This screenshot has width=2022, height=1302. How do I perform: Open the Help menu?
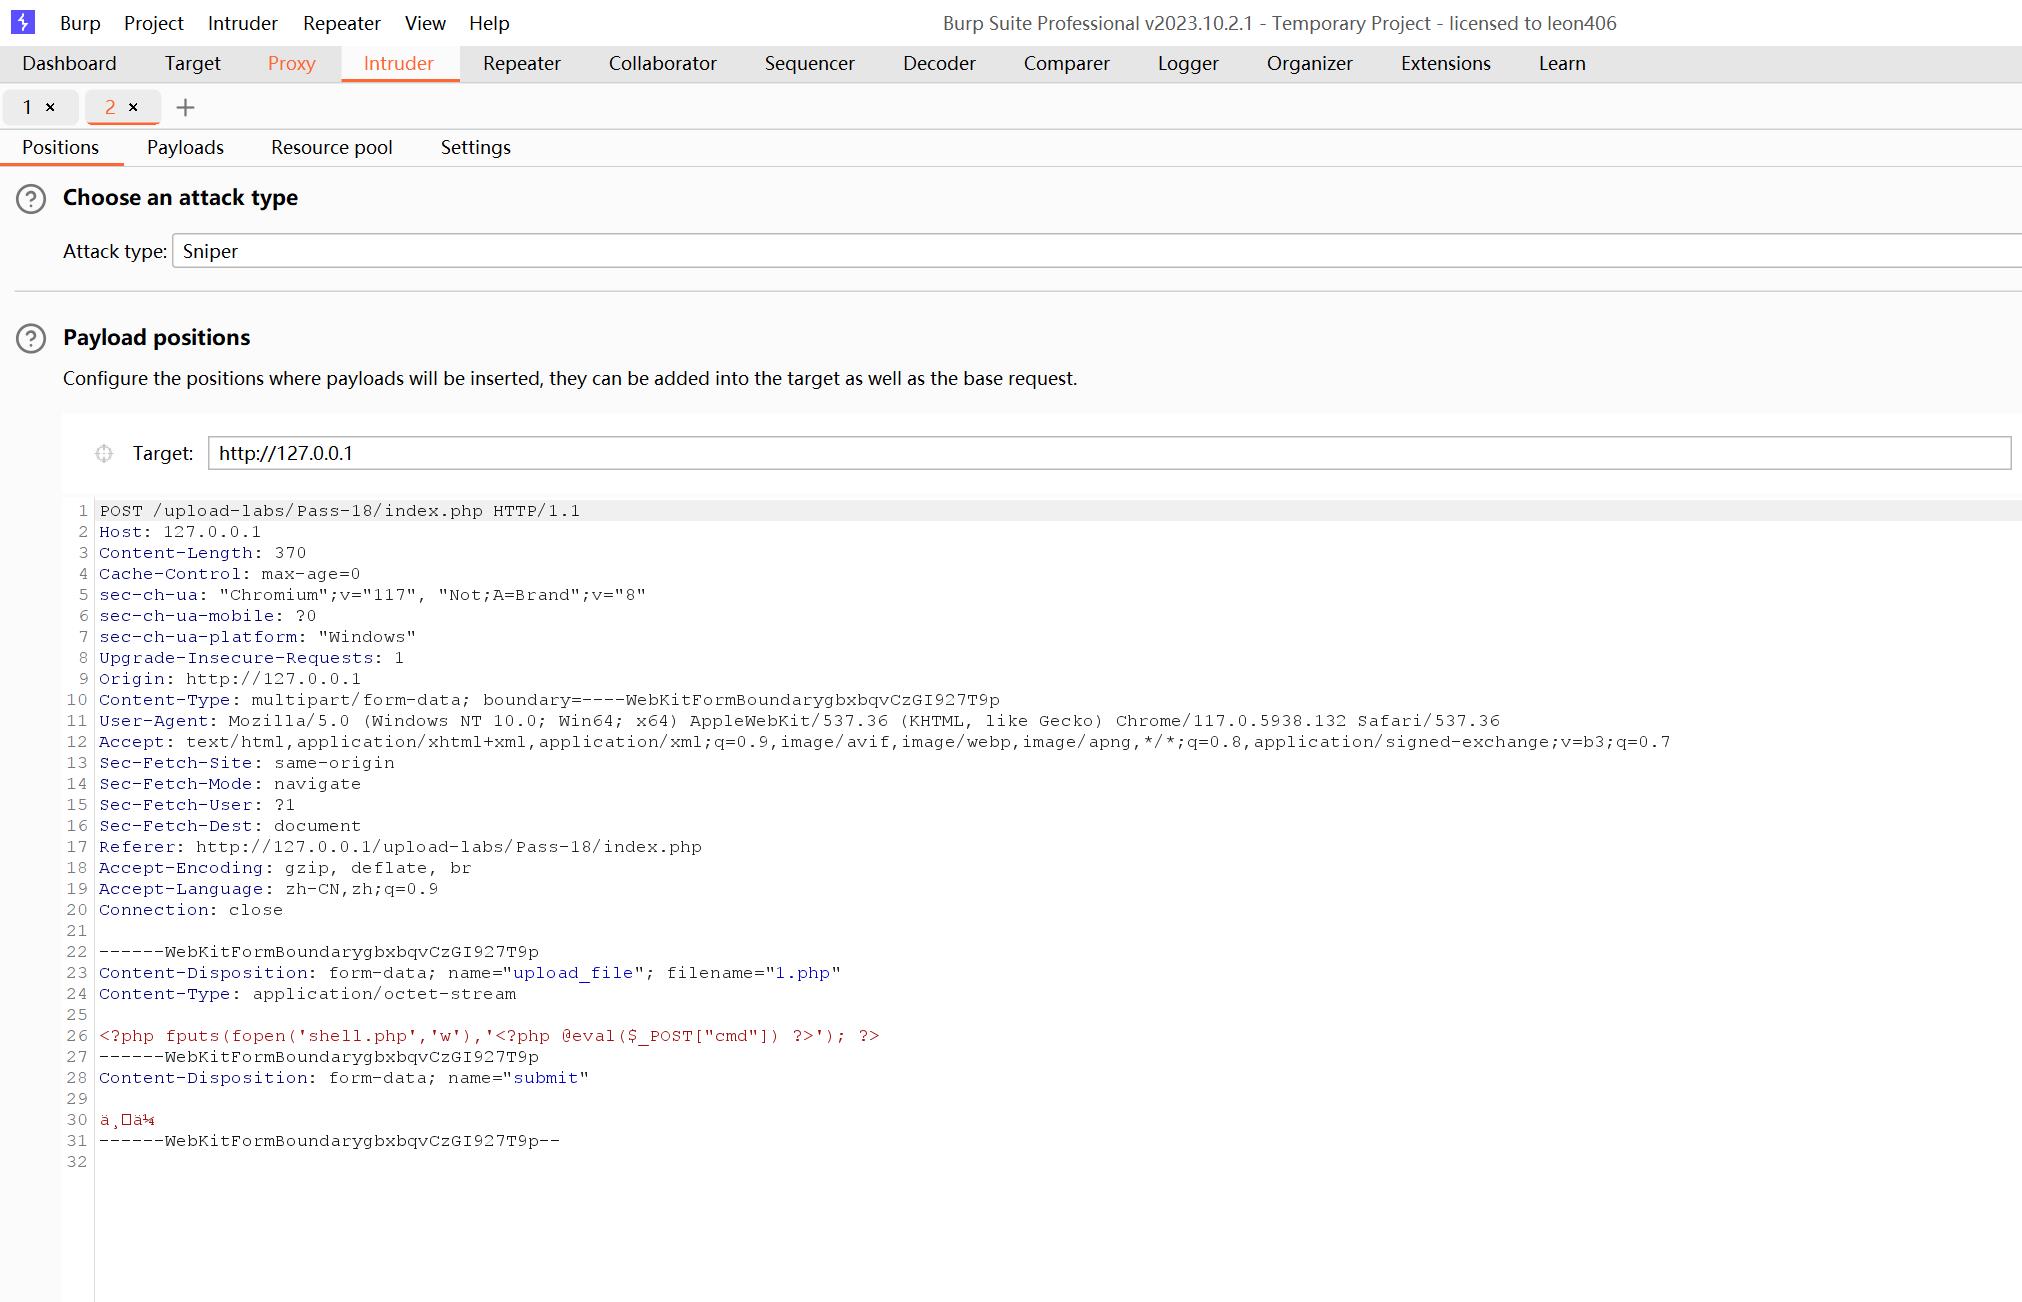(x=489, y=23)
